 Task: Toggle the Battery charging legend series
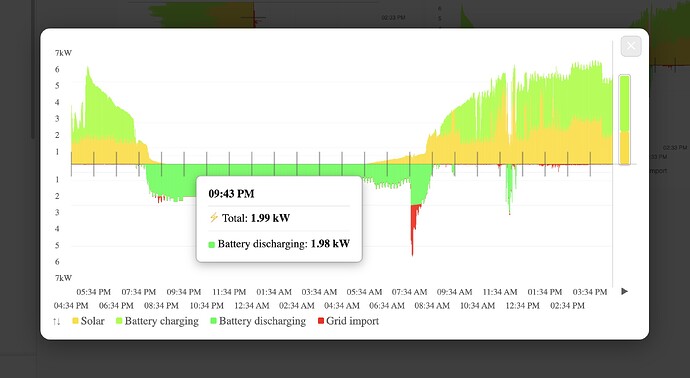pos(157,321)
